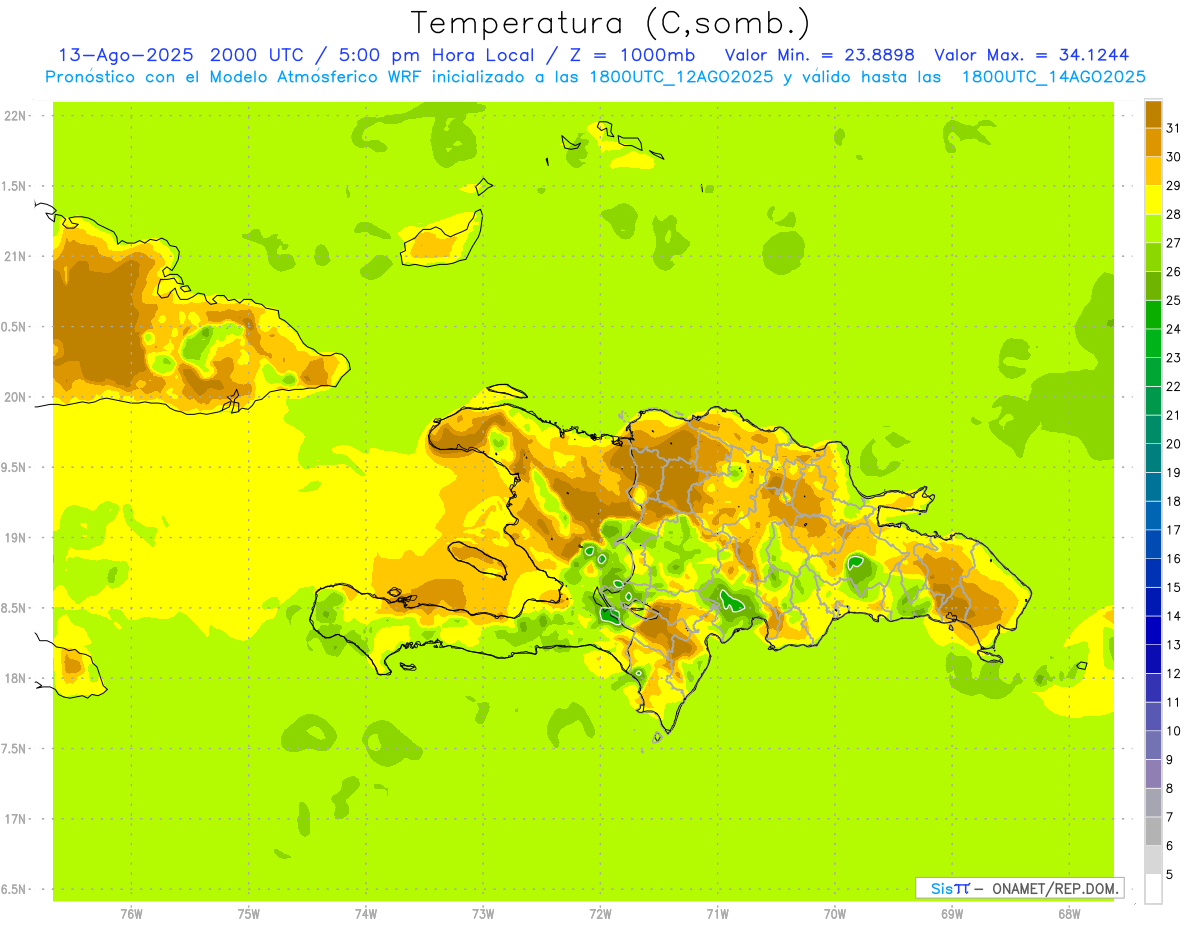Click the latitude axis label "1.5N"
1200x927 pixels.
(x=14, y=186)
